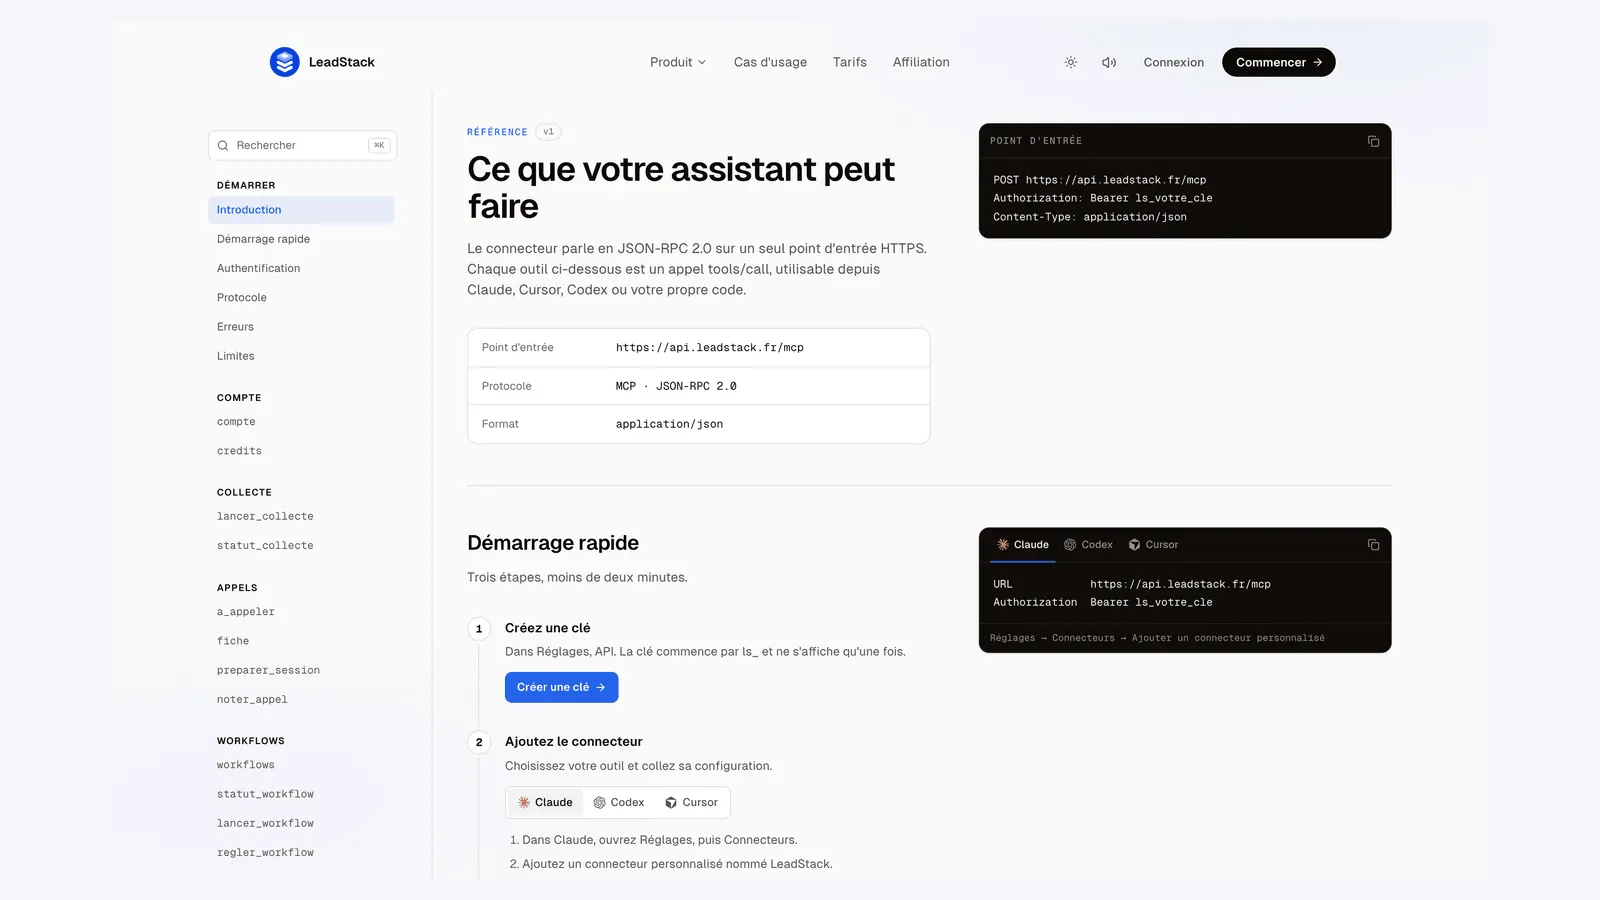Go to the Tarifs page
Viewport: 1600px width, 900px height.
[850, 62]
